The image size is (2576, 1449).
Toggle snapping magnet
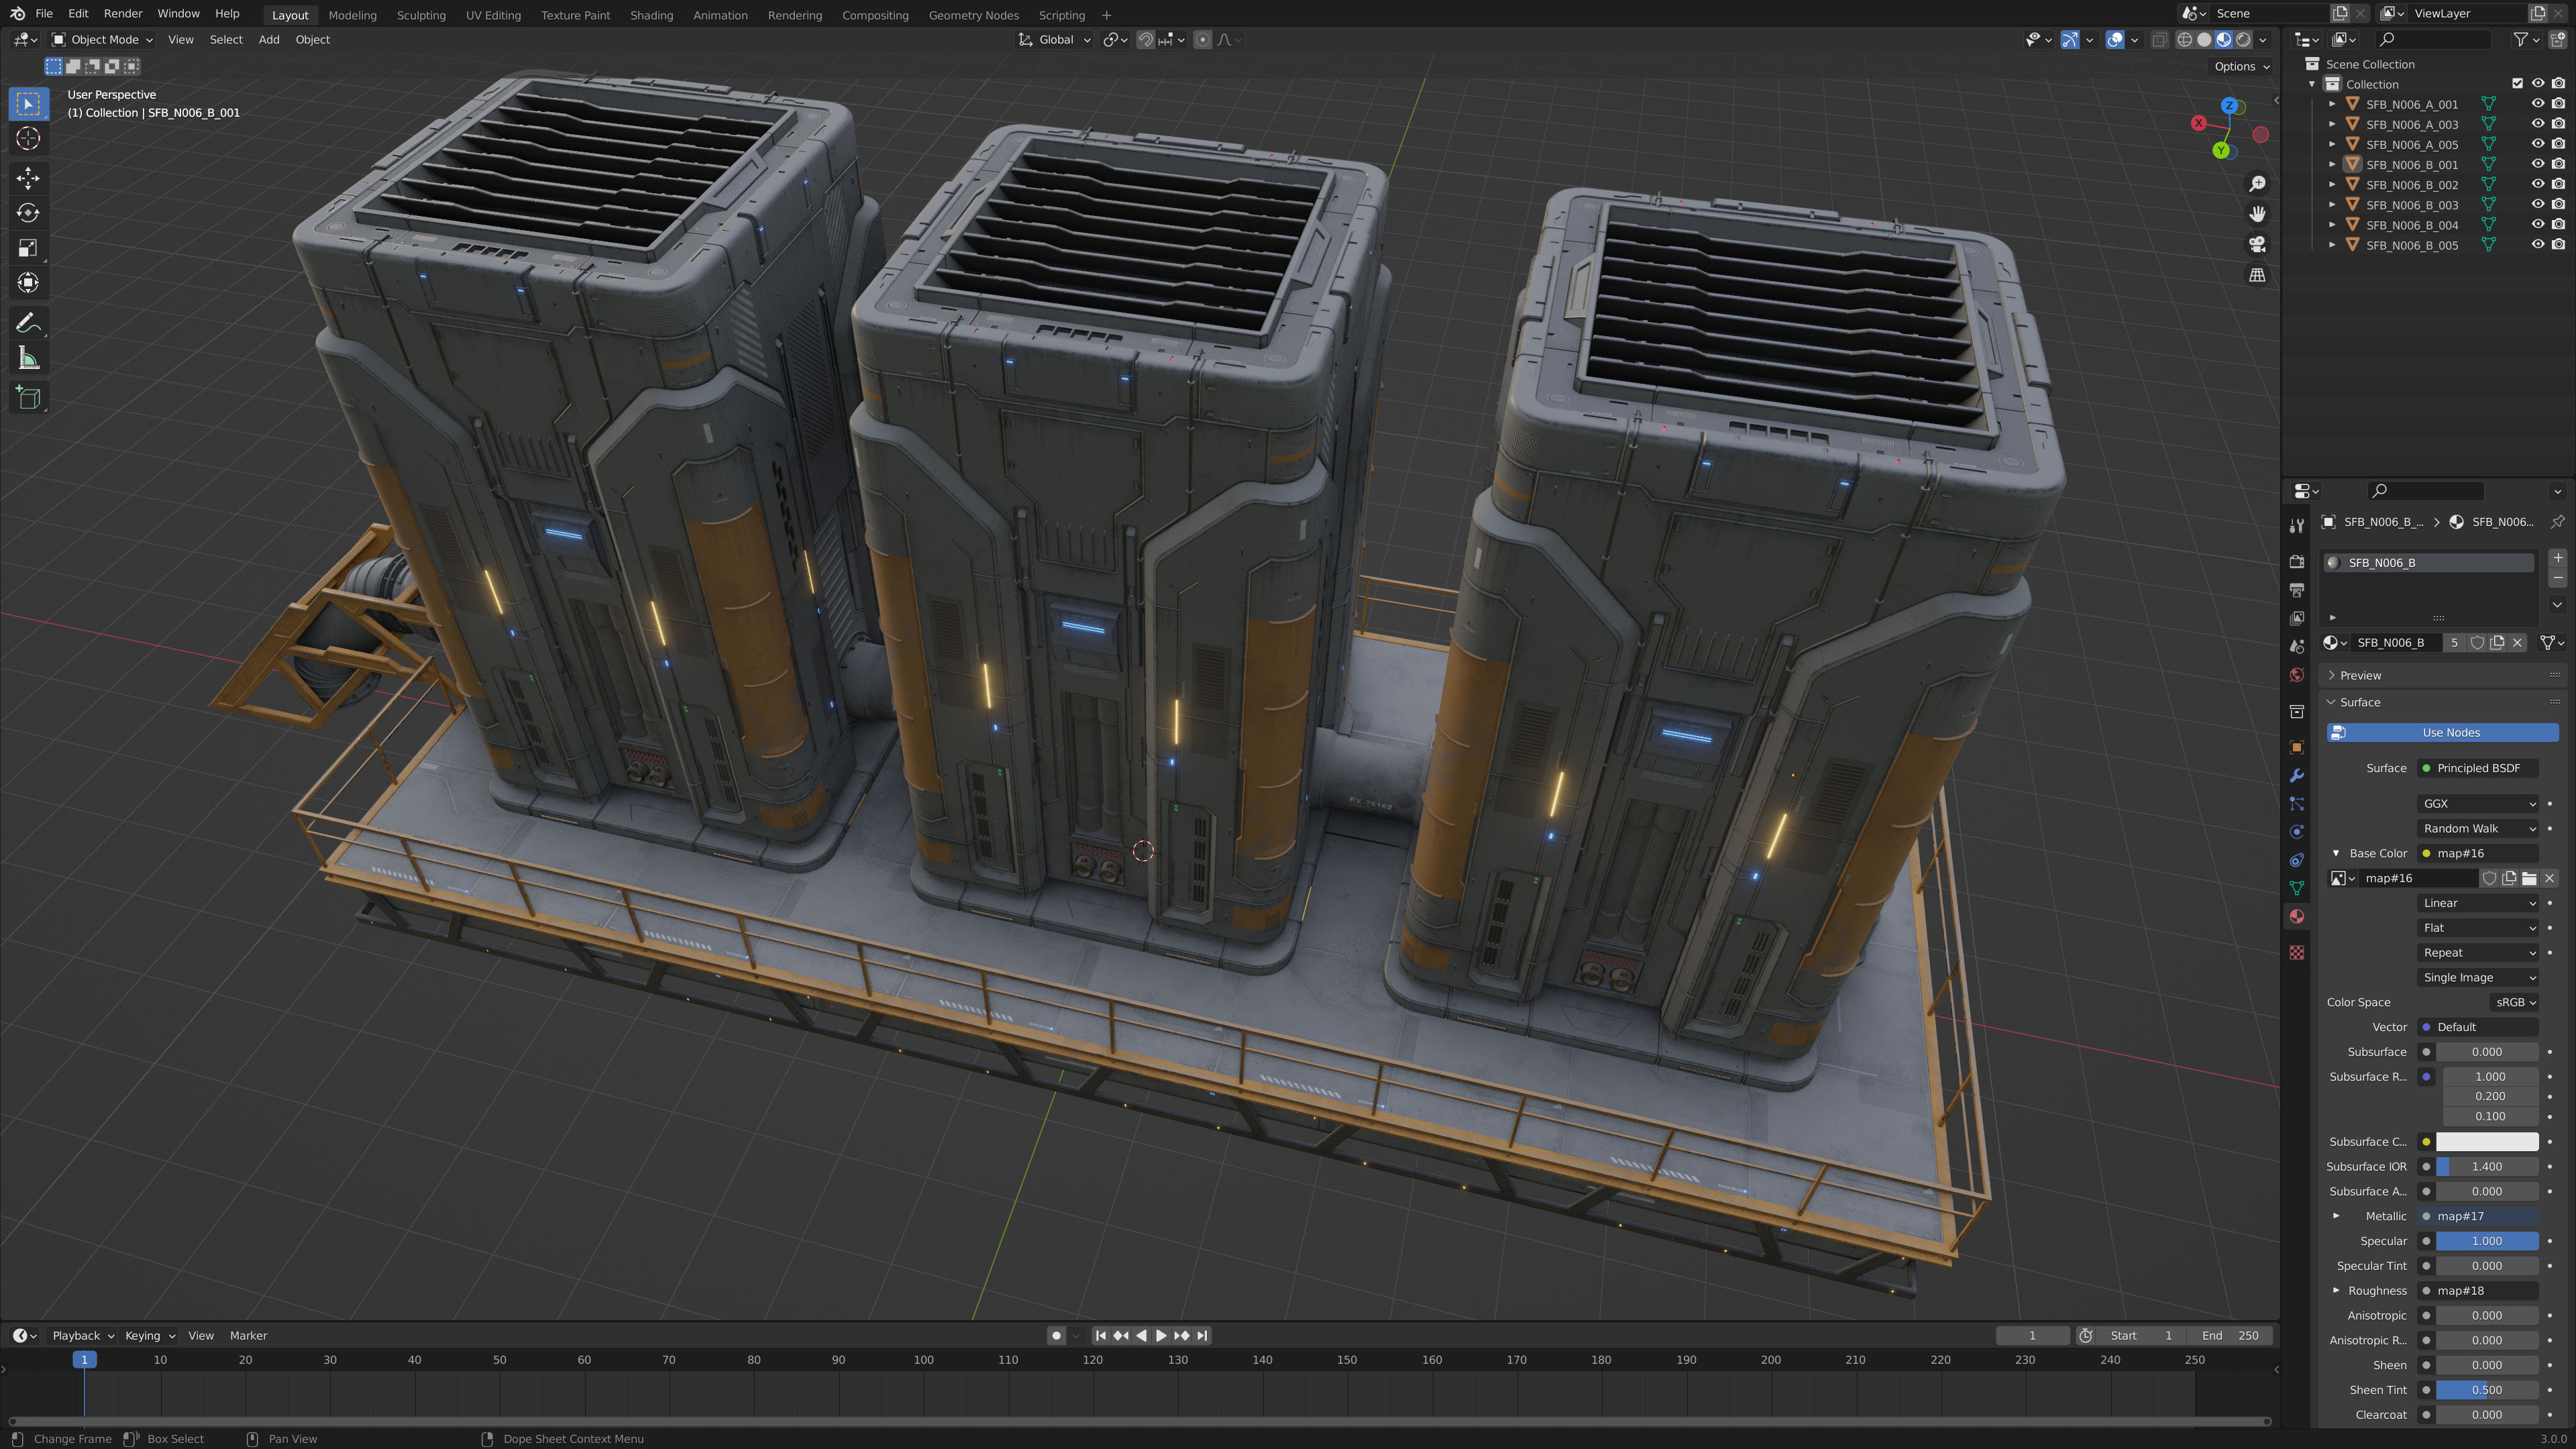(1146, 40)
